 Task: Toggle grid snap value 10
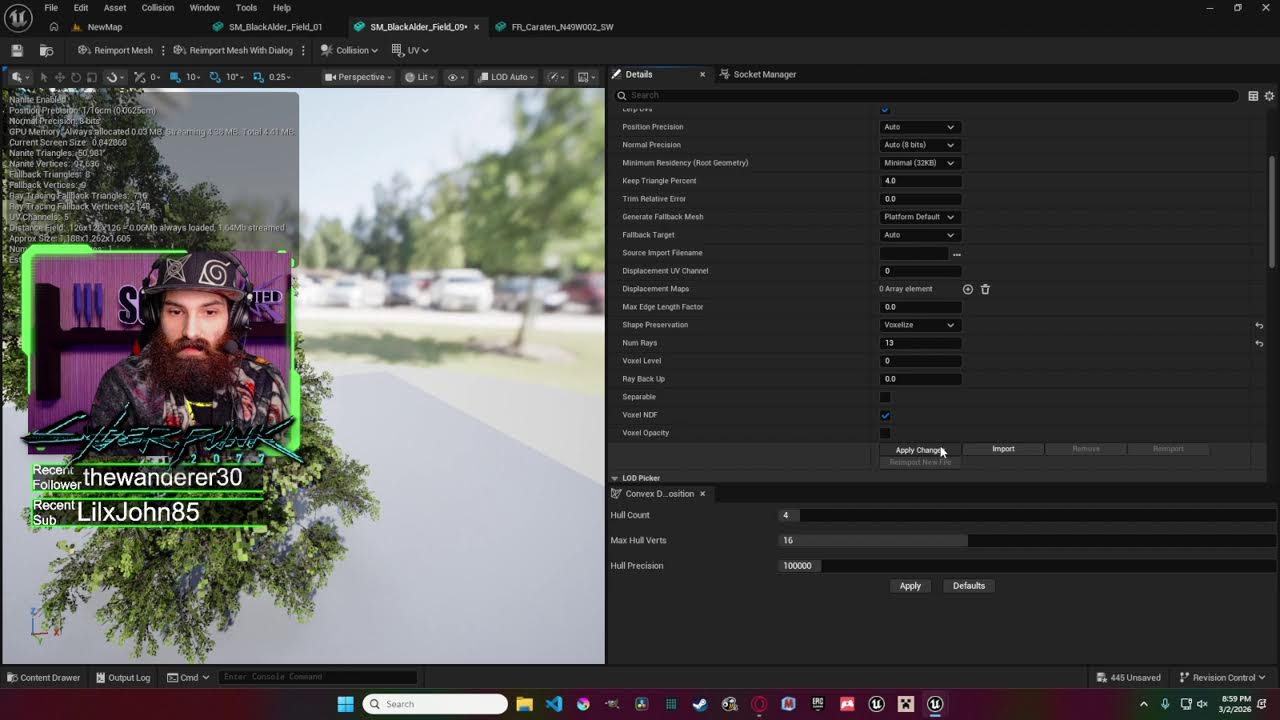click(x=186, y=77)
